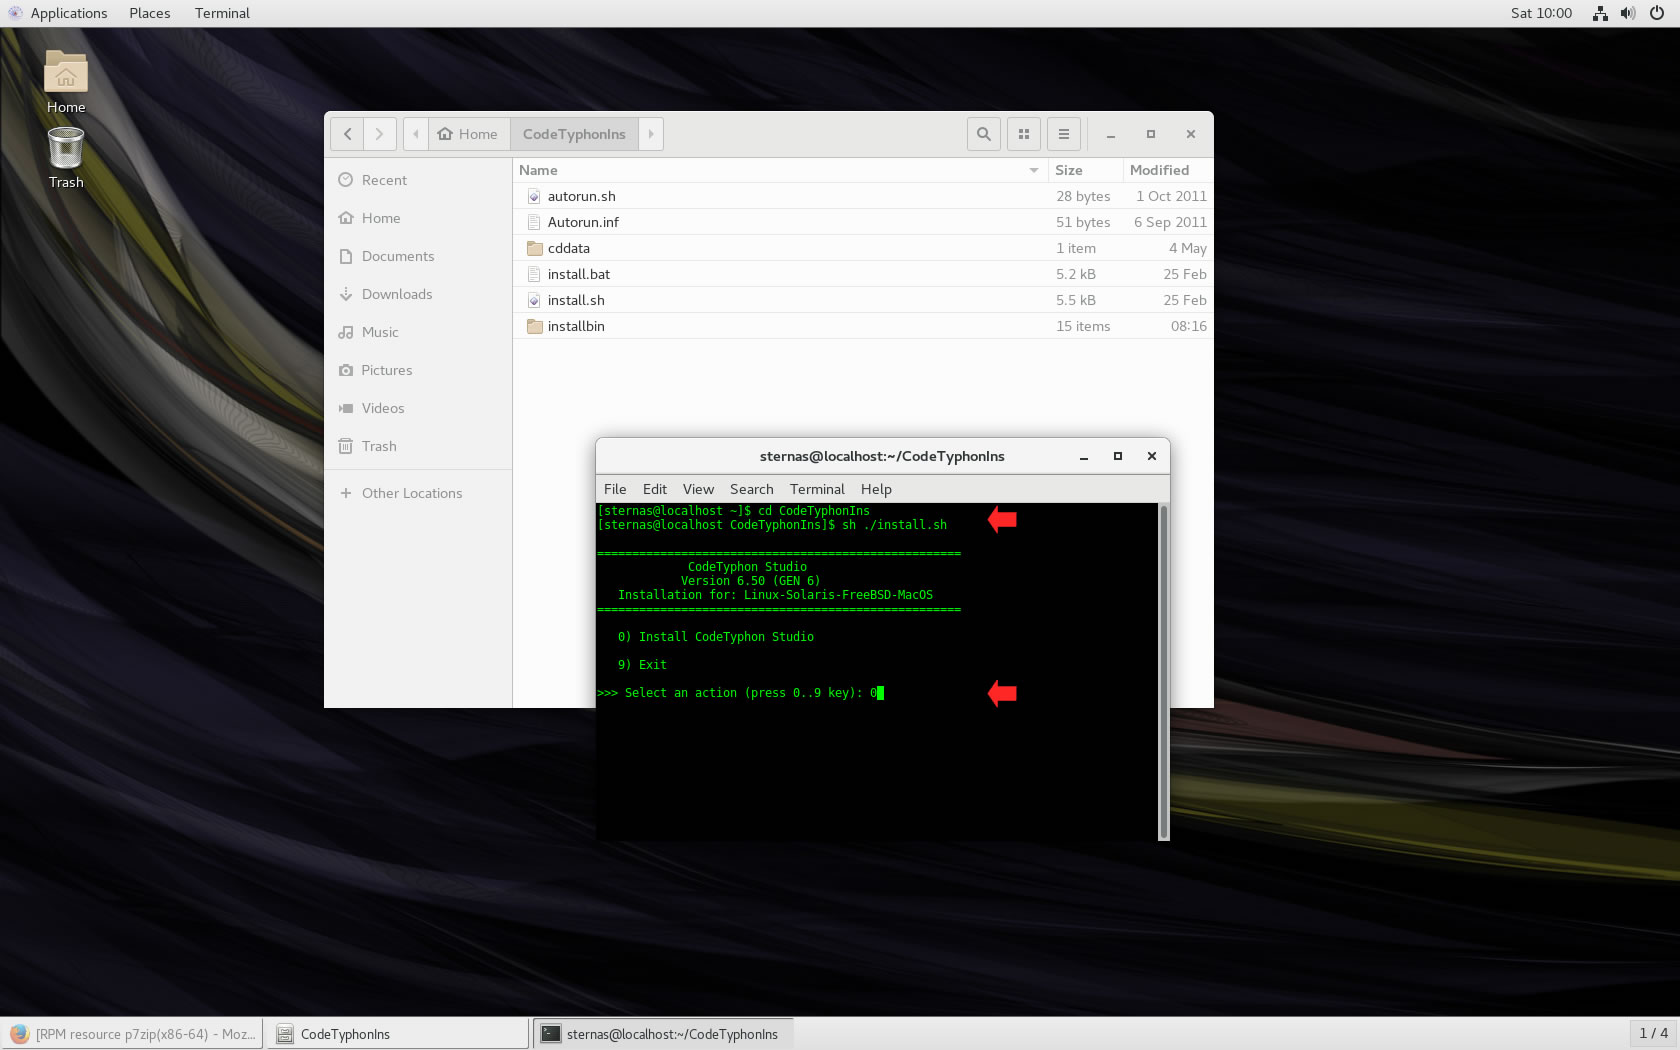The width and height of the screenshot is (1680, 1050).
Task: Open the Home desktop icon
Action: point(66,82)
